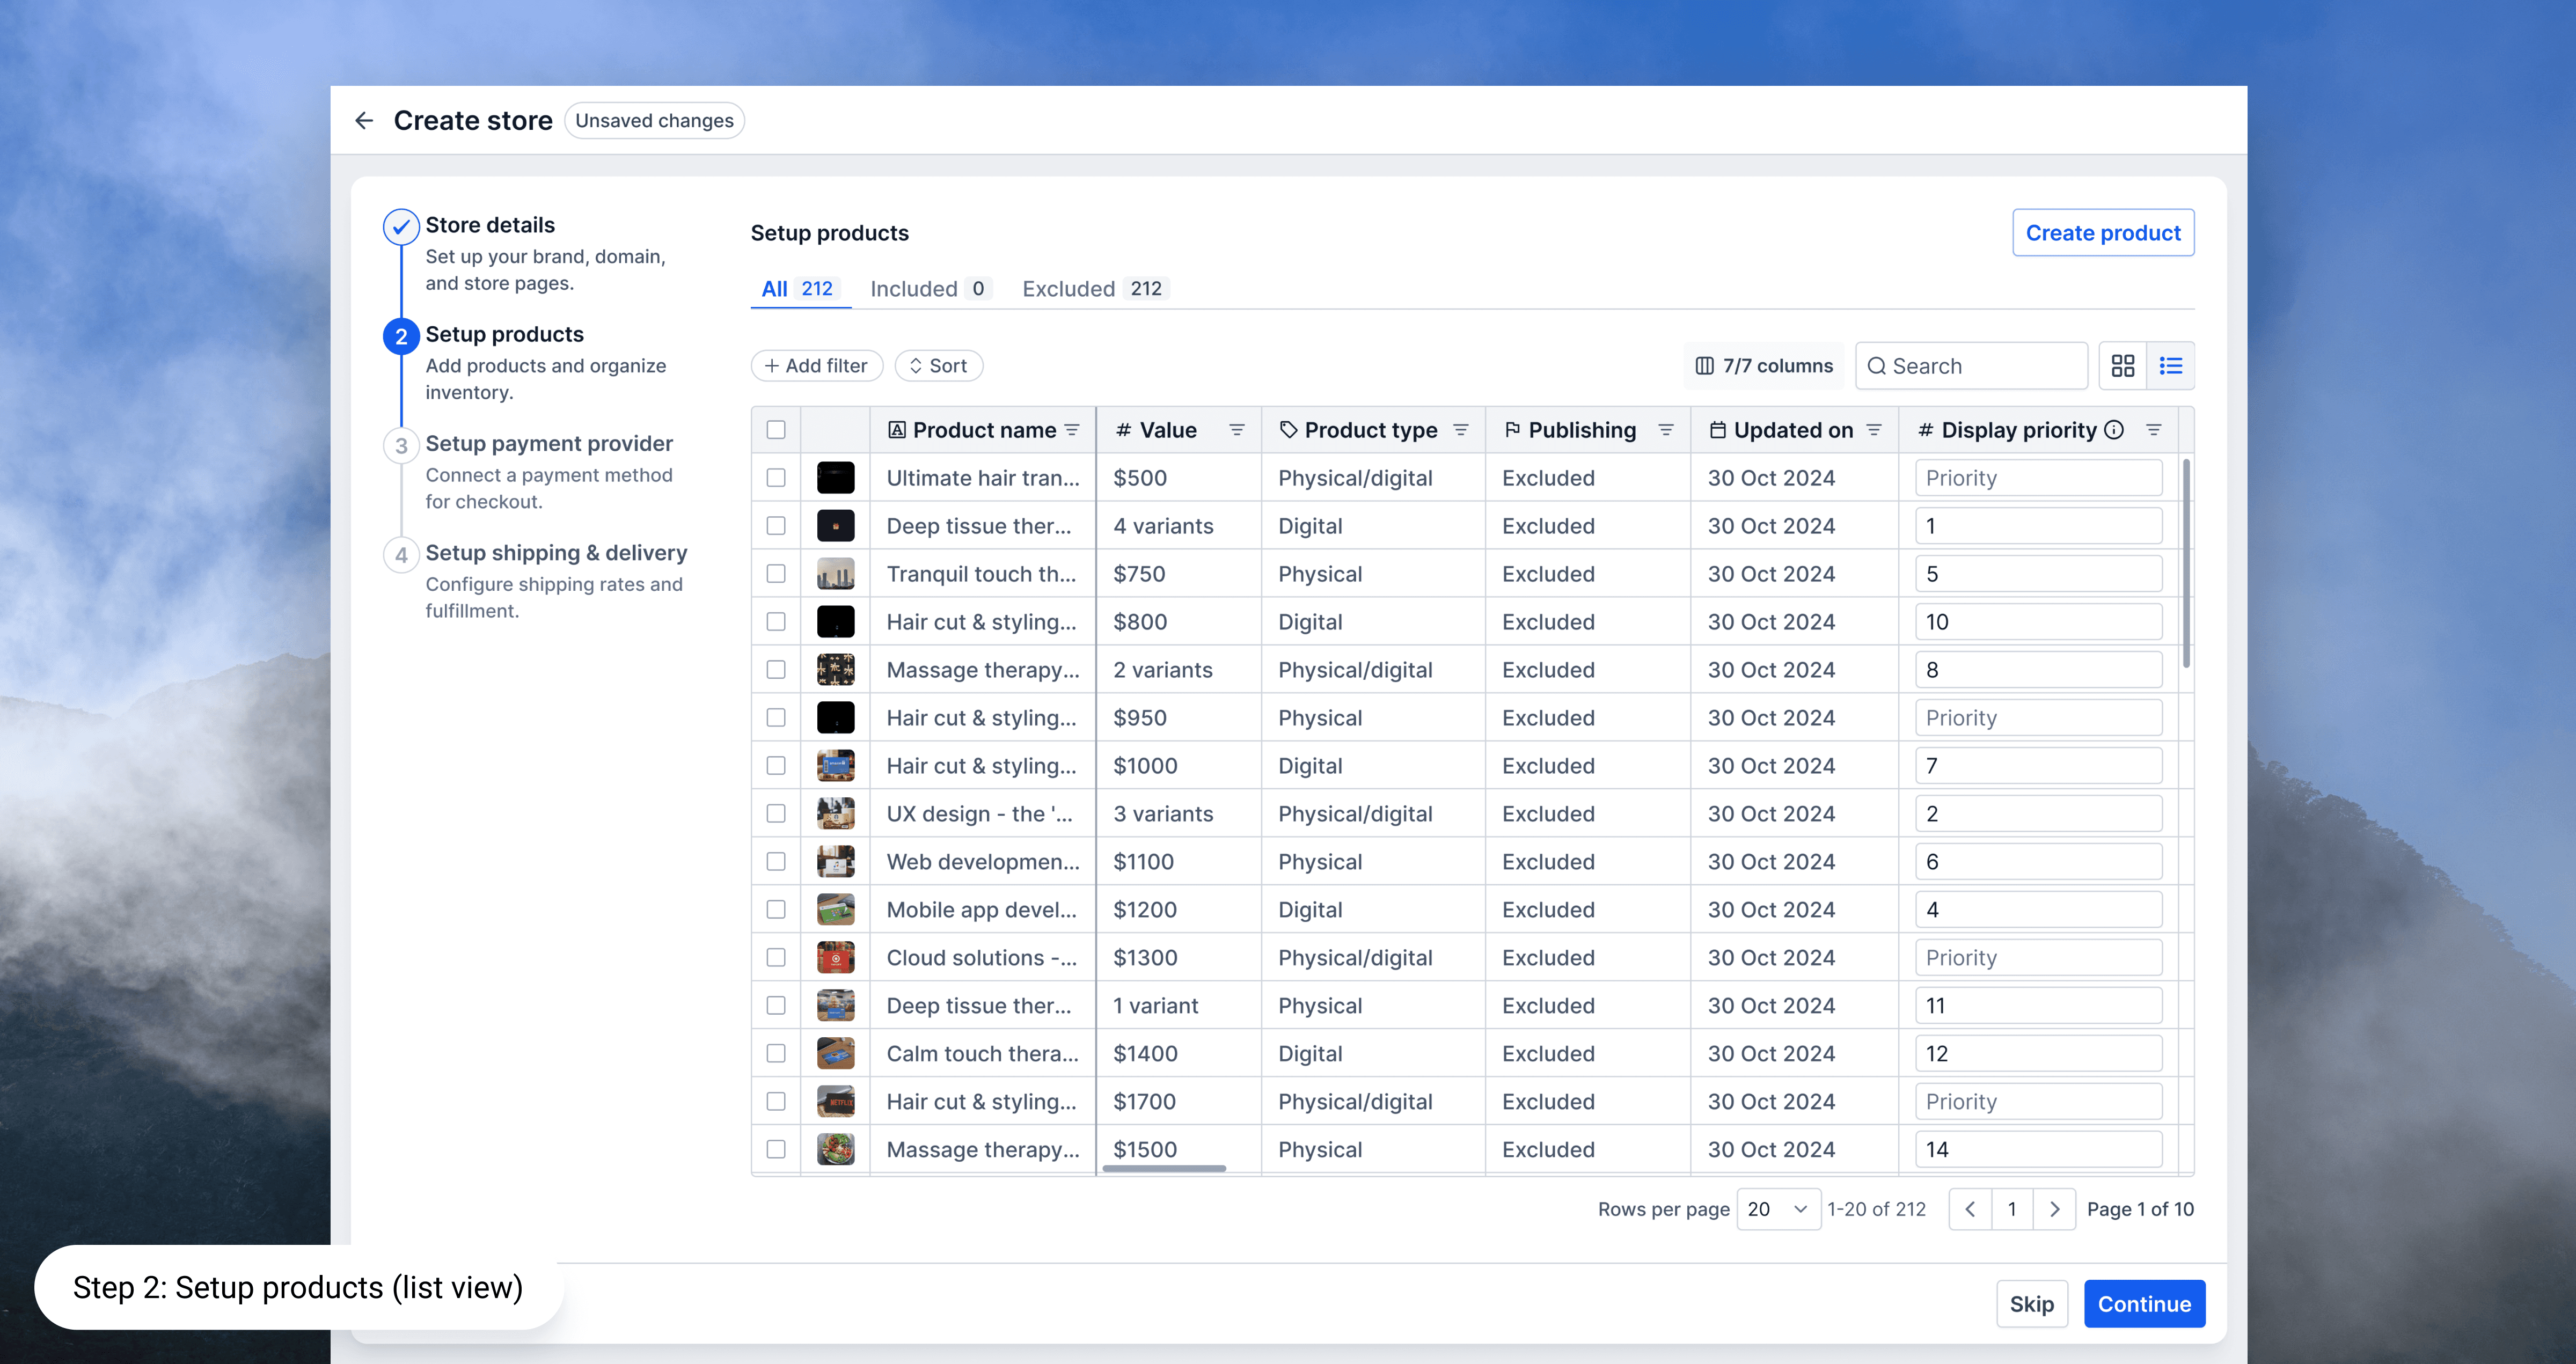This screenshot has width=2576, height=1364.
Task: Check the UX design row checkbox
Action: pyautogui.click(x=776, y=814)
